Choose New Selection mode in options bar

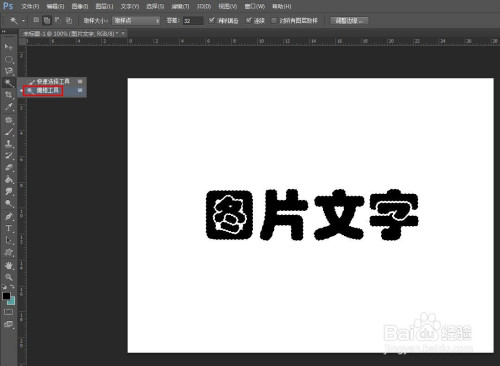[x=36, y=20]
